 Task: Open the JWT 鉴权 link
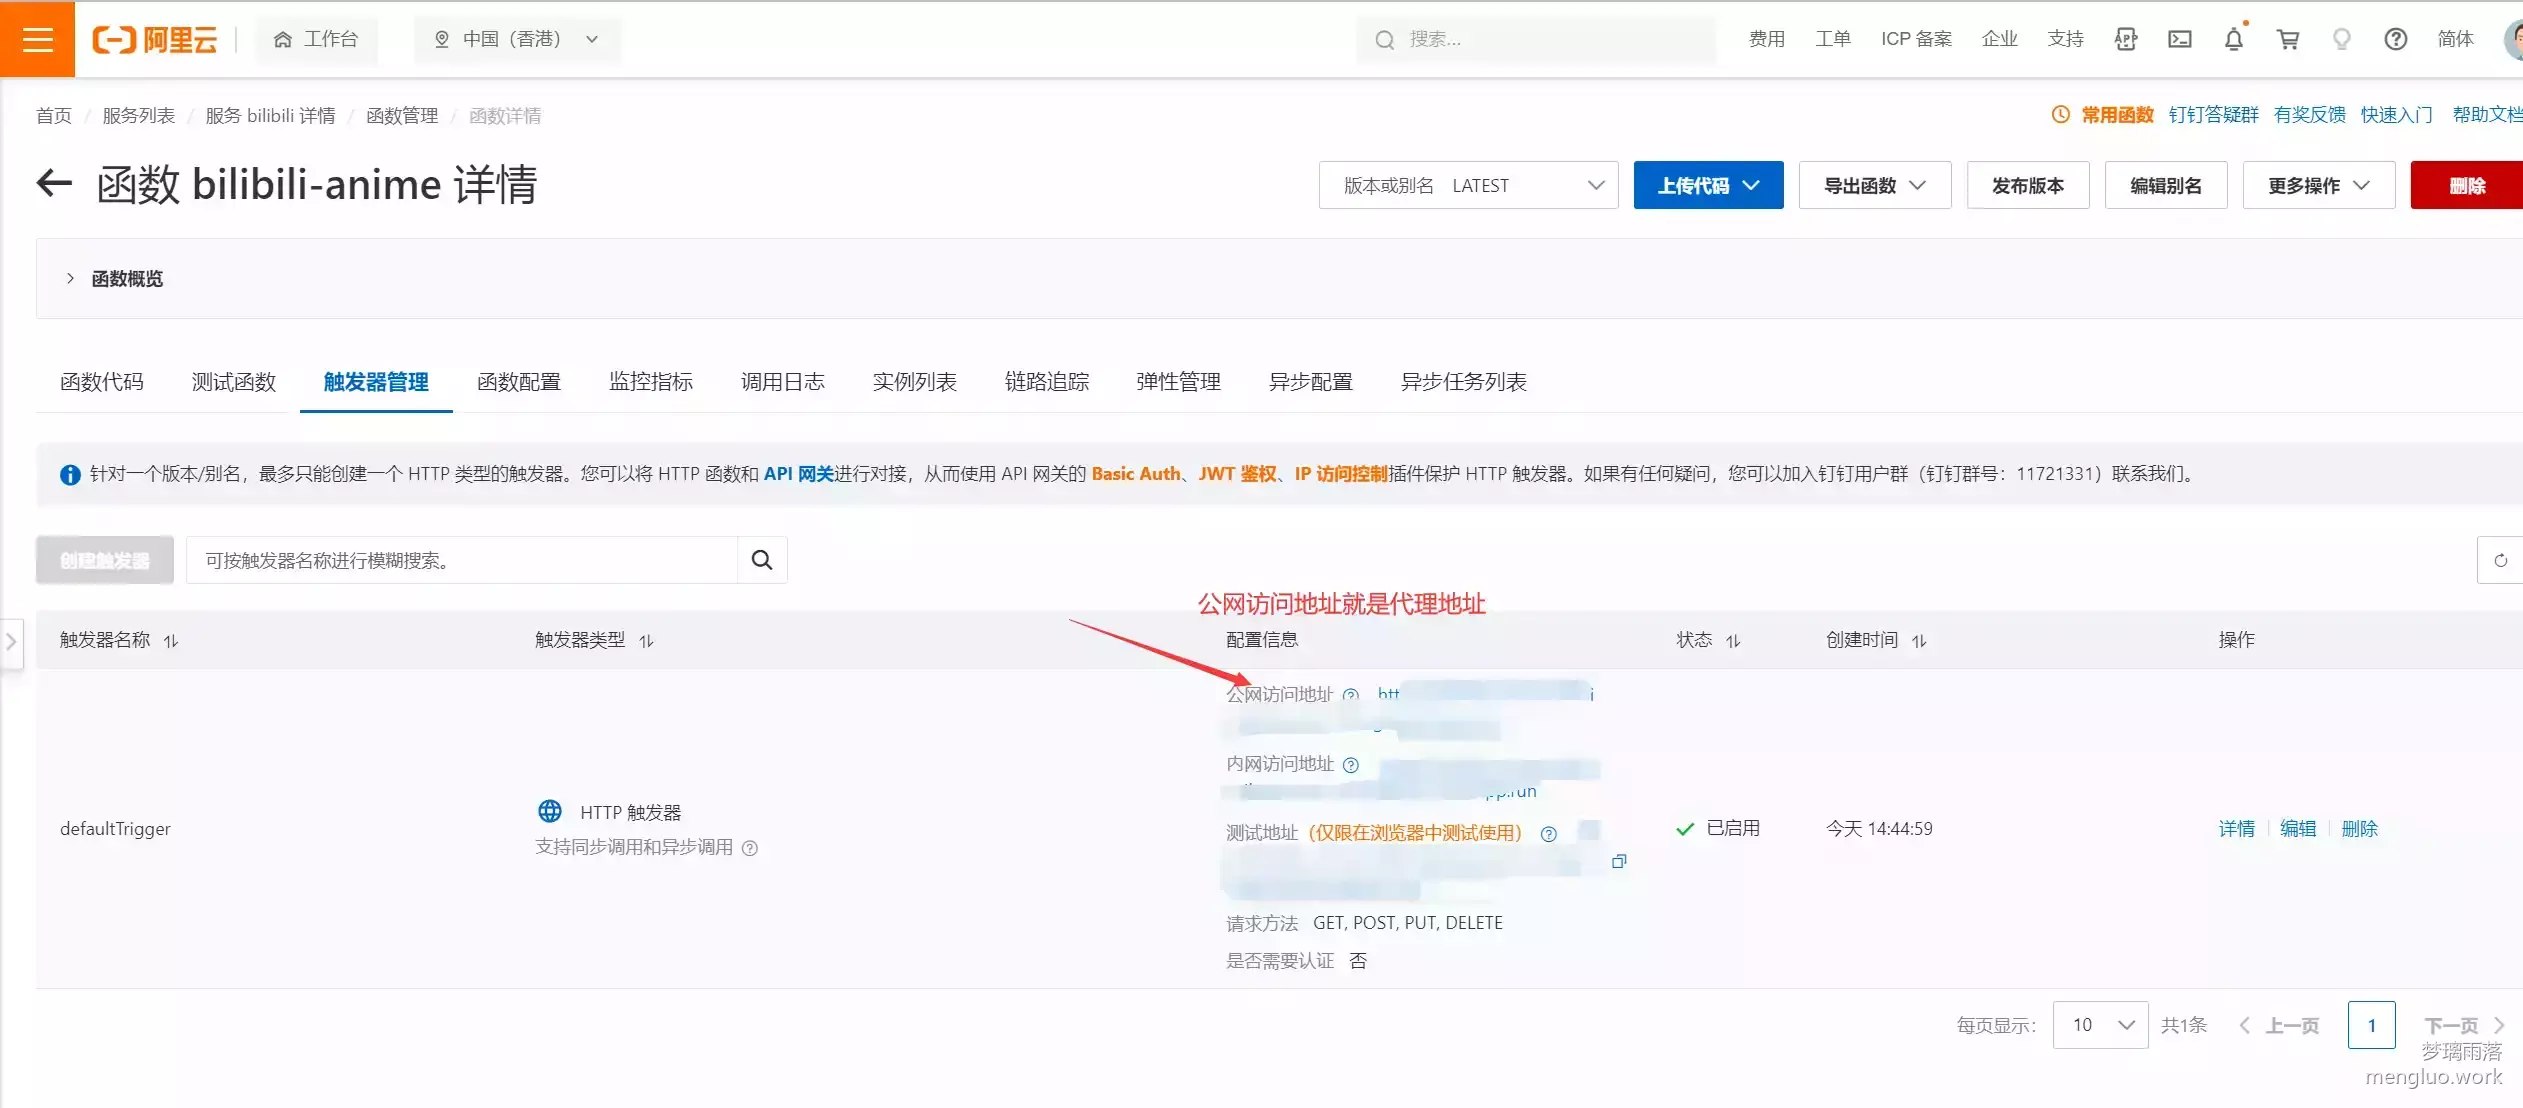click(1237, 474)
